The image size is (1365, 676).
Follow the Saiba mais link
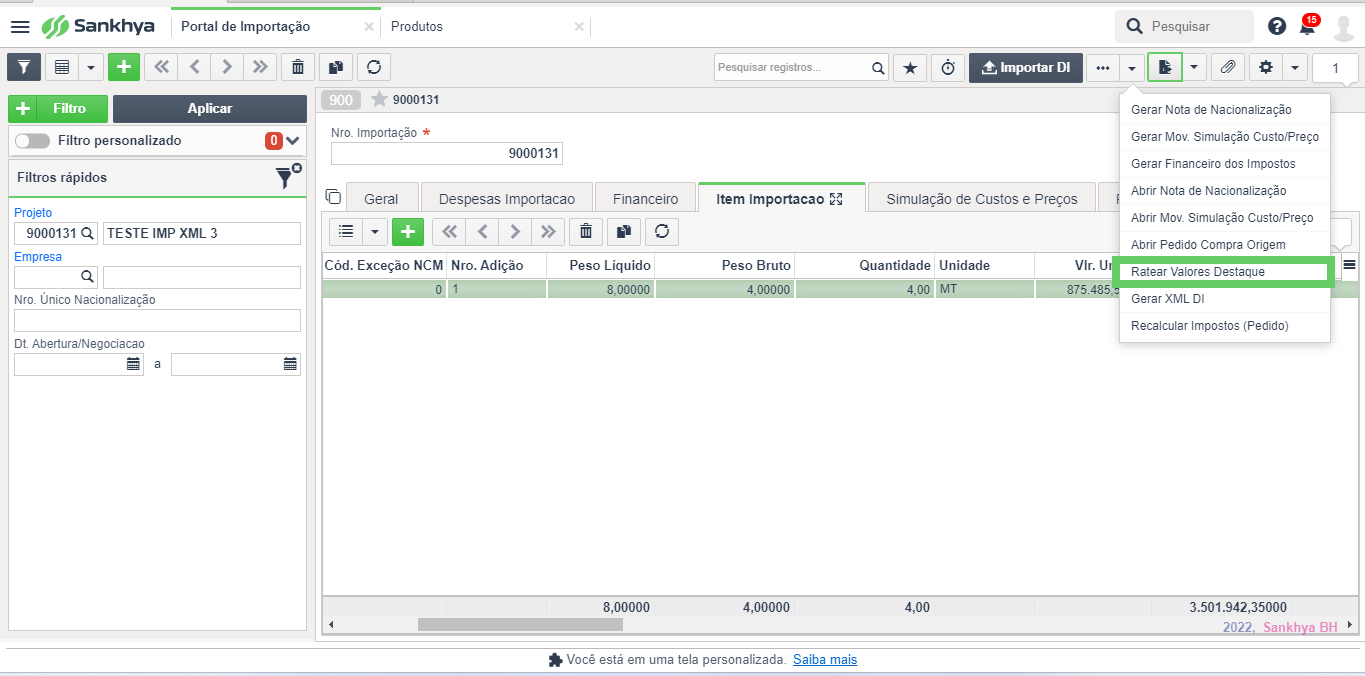(824, 660)
